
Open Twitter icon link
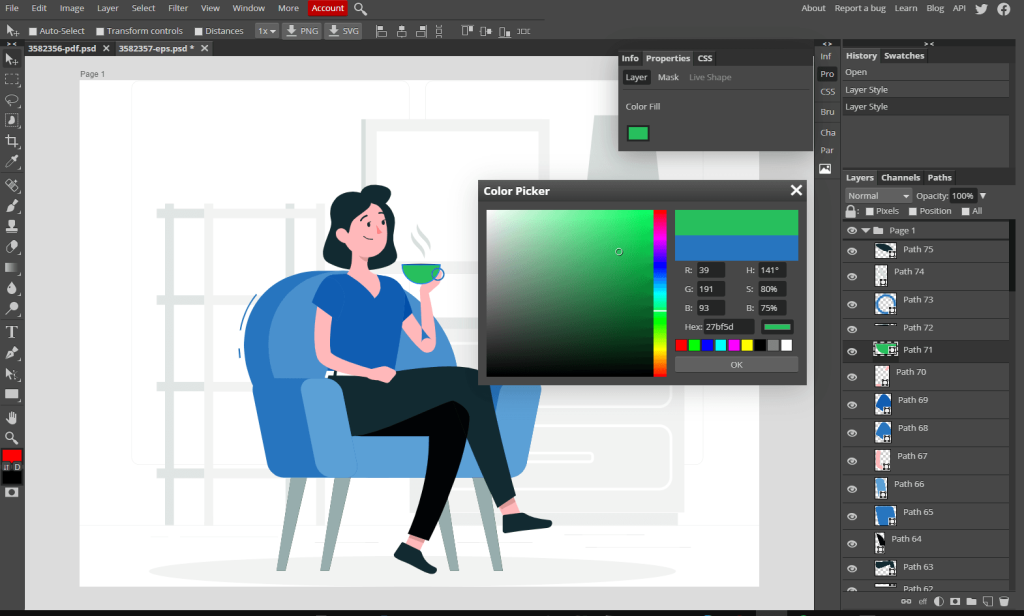(x=981, y=8)
